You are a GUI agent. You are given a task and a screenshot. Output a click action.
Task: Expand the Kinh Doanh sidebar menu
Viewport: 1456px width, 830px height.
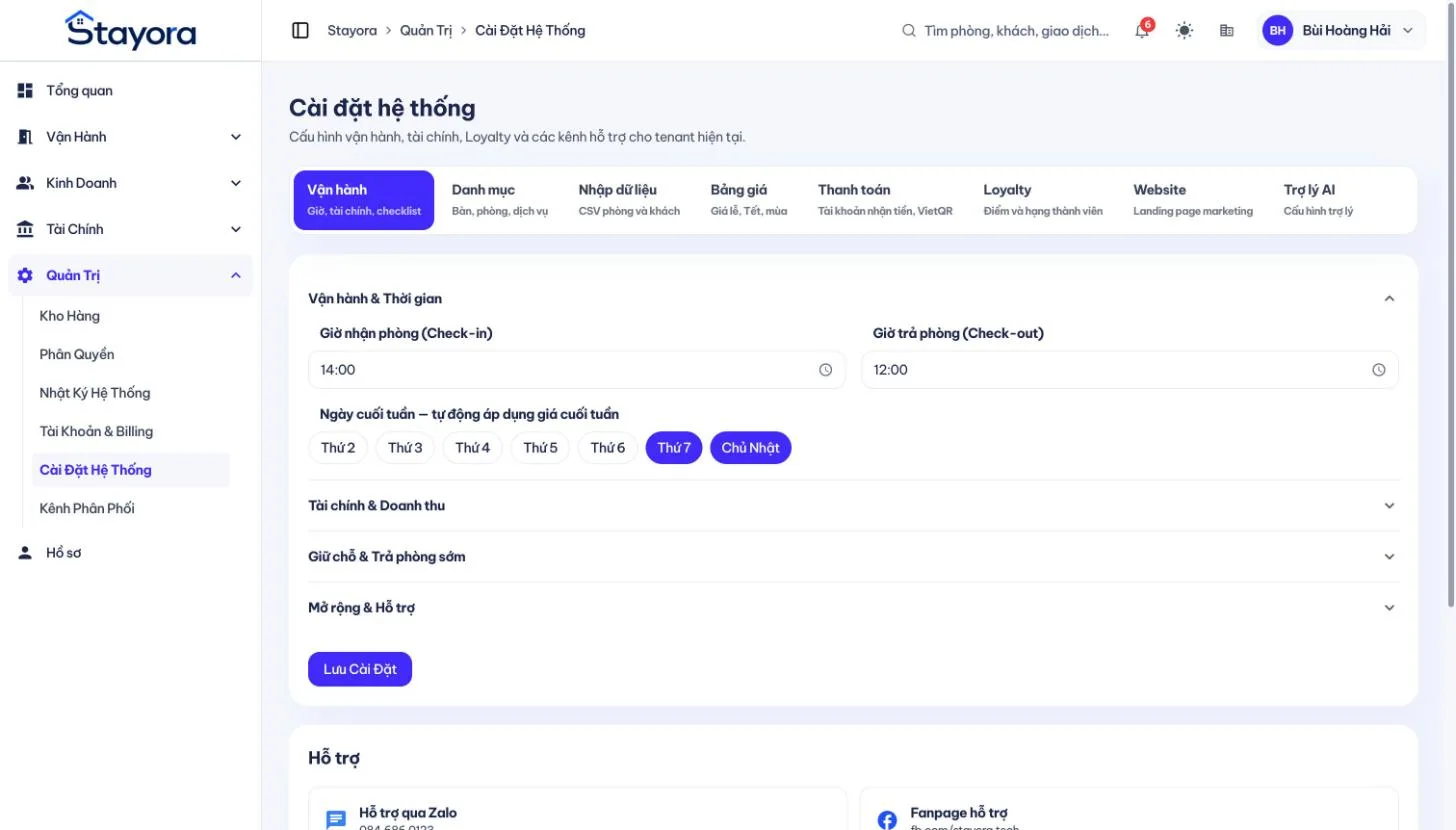(x=236, y=183)
